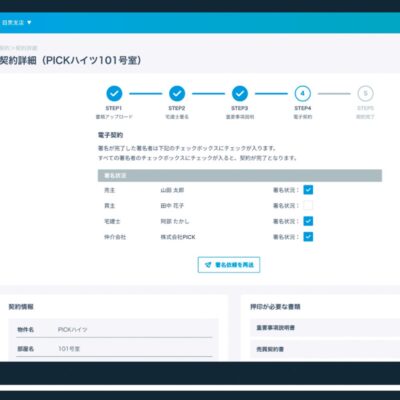Click the 部屋名 field showing 101号室
The image size is (400, 400).
coord(114,349)
